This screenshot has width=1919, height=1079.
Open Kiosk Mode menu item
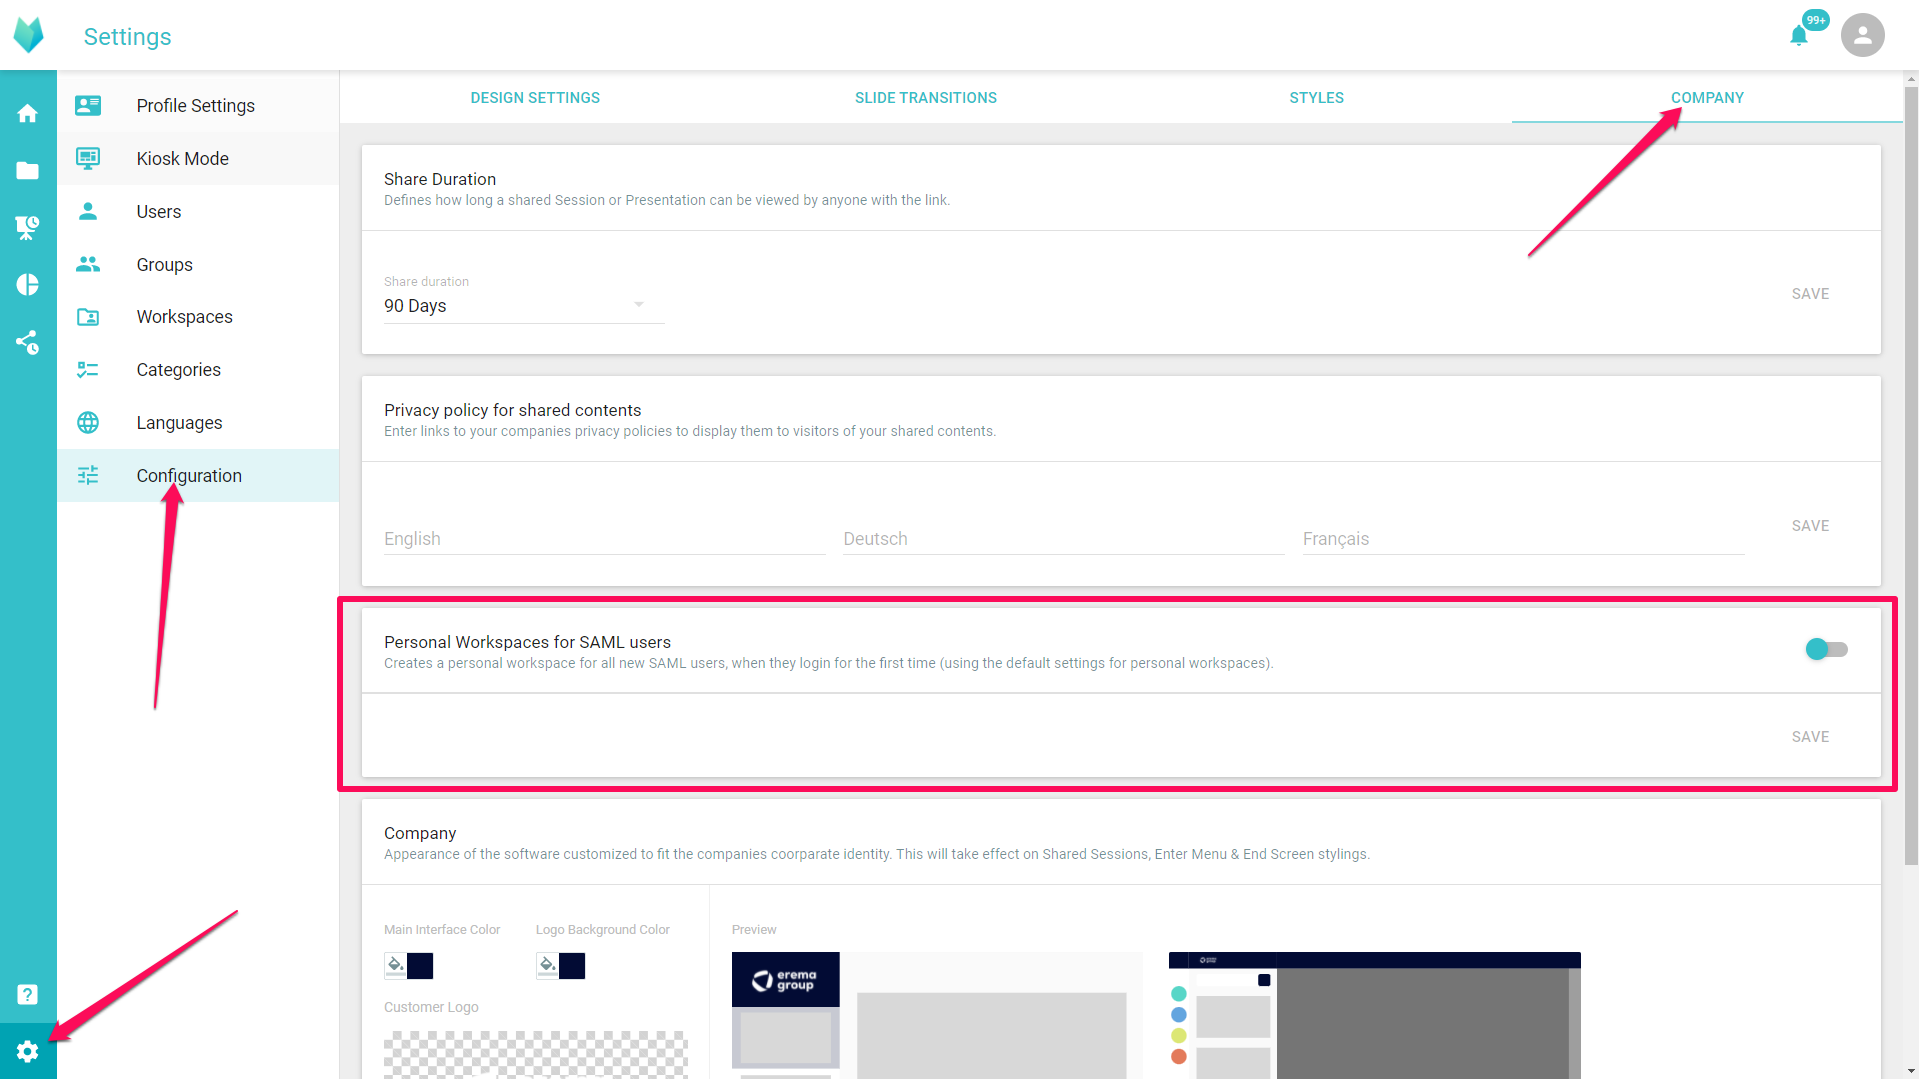coord(198,158)
